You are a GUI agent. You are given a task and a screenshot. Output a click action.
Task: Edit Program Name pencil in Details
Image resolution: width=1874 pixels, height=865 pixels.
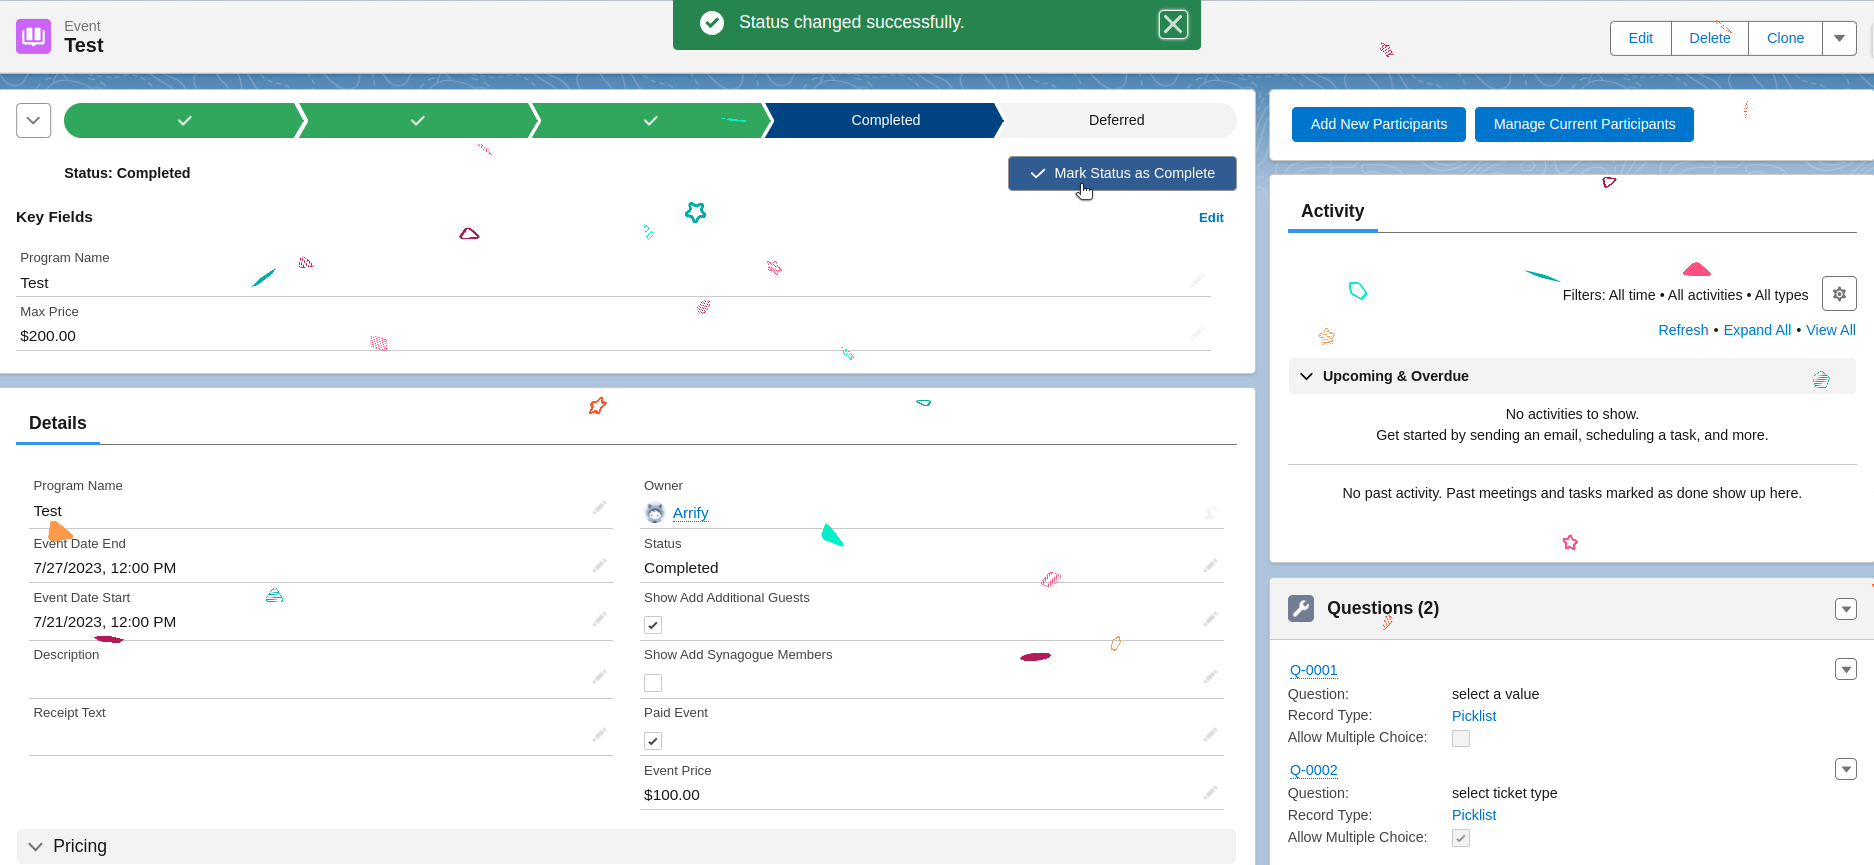(599, 508)
